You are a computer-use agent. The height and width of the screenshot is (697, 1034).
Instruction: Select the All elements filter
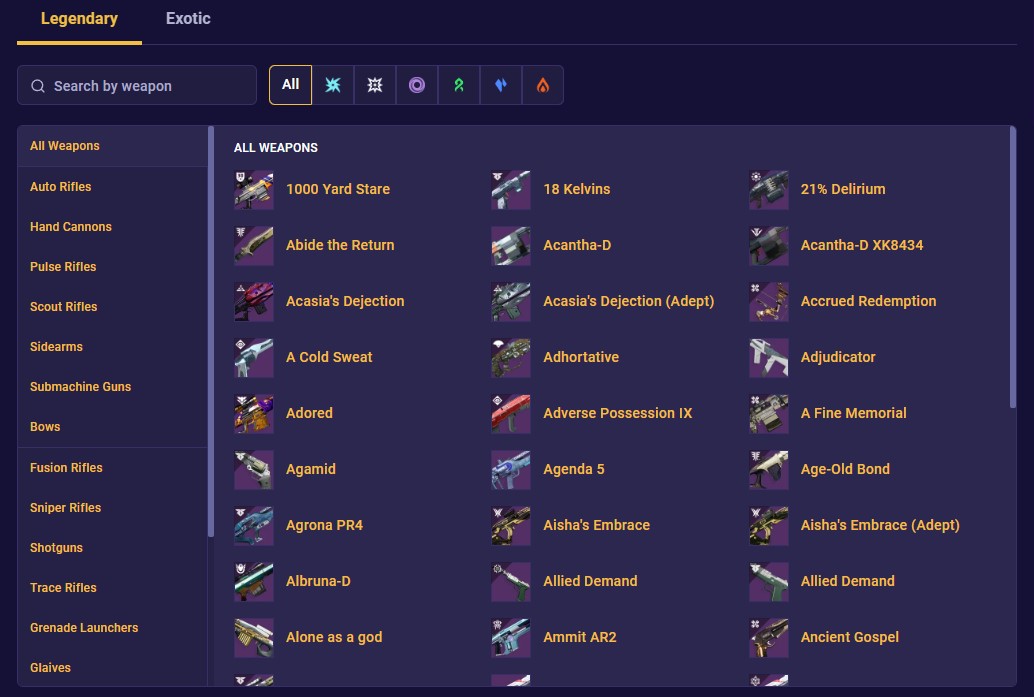(x=290, y=84)
